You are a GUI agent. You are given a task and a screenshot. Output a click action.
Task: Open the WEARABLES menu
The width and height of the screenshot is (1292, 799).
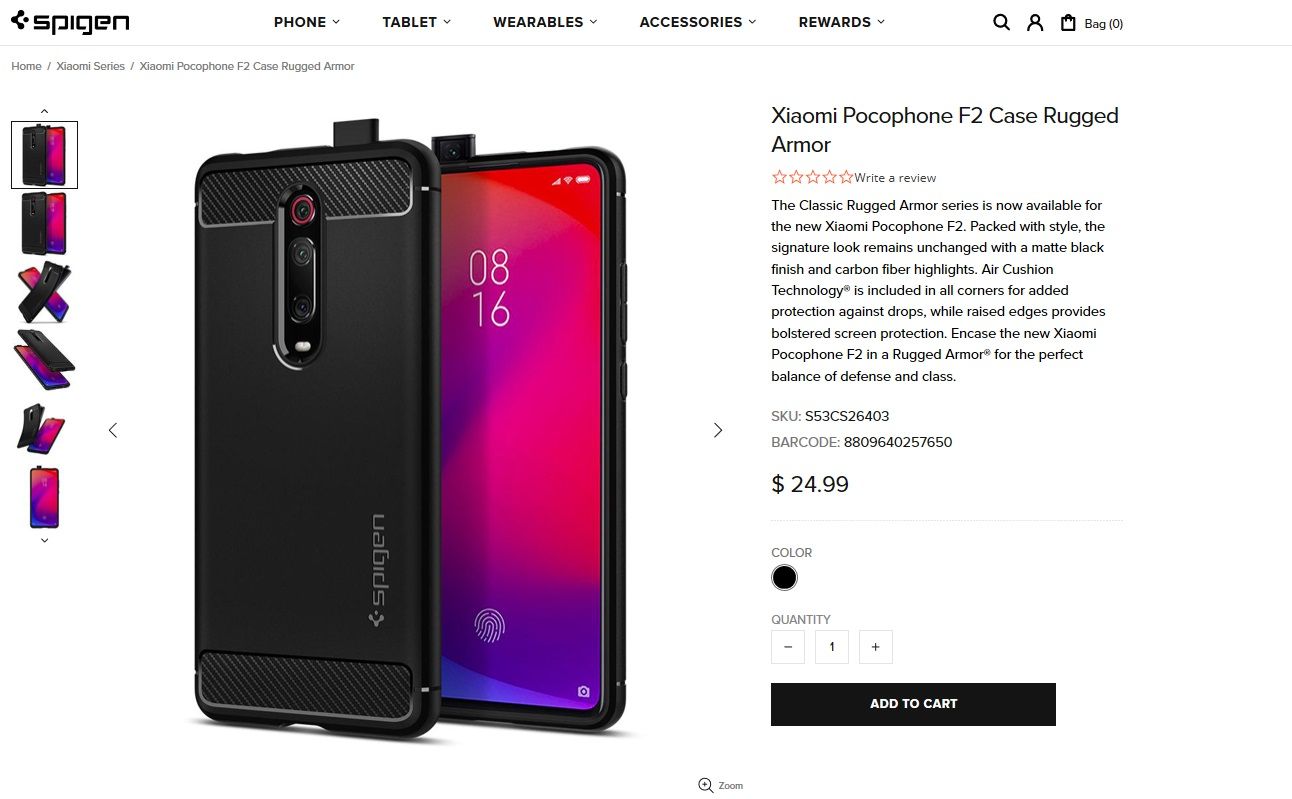(545, 22)
